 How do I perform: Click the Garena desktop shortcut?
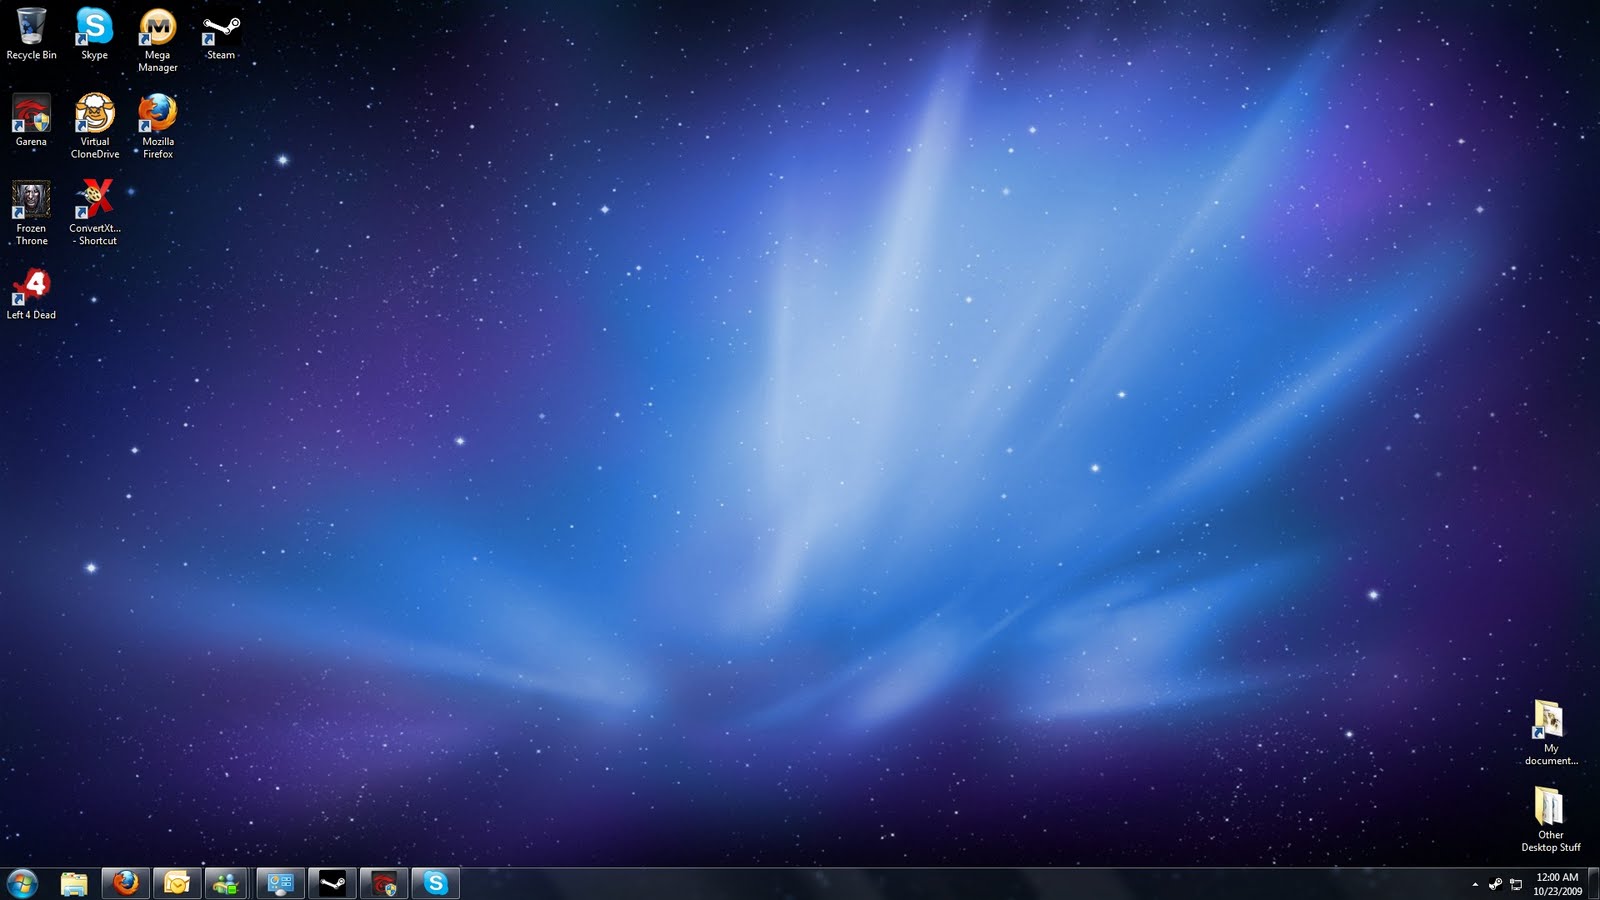[31, 121]
